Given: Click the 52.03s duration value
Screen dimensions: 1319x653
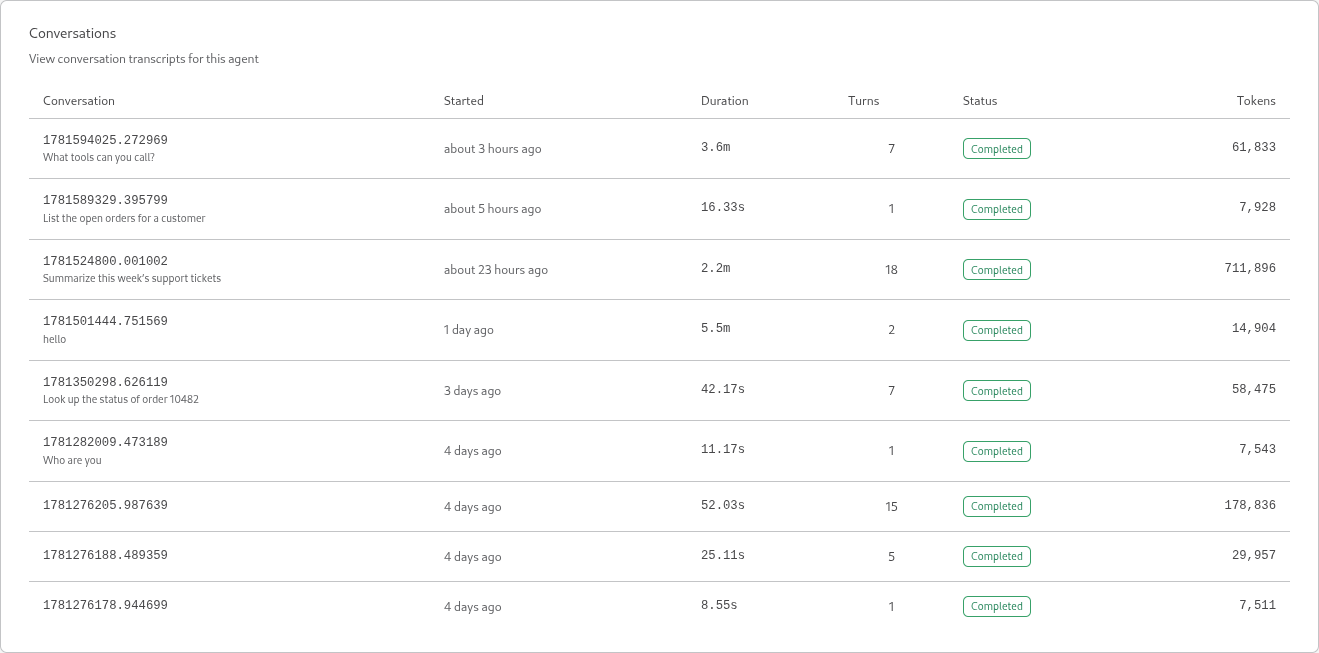Looking at the screenshot, I should pos(723,505).
